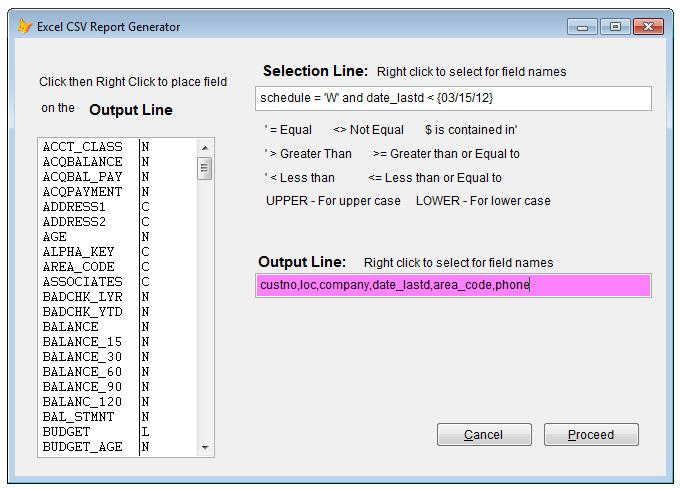Maximize the Report Generator window
The width and height of the screenshot is (681, 490).
point(615,27)
